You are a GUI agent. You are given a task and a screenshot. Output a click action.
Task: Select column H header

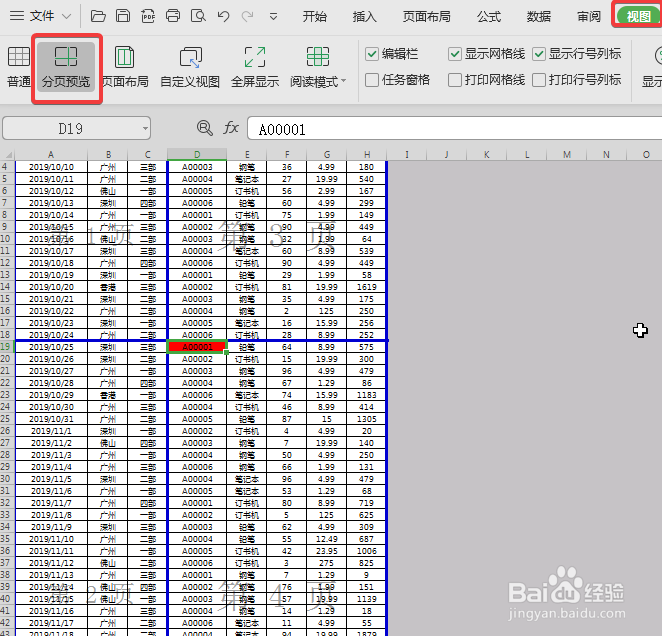pos(367,155)
